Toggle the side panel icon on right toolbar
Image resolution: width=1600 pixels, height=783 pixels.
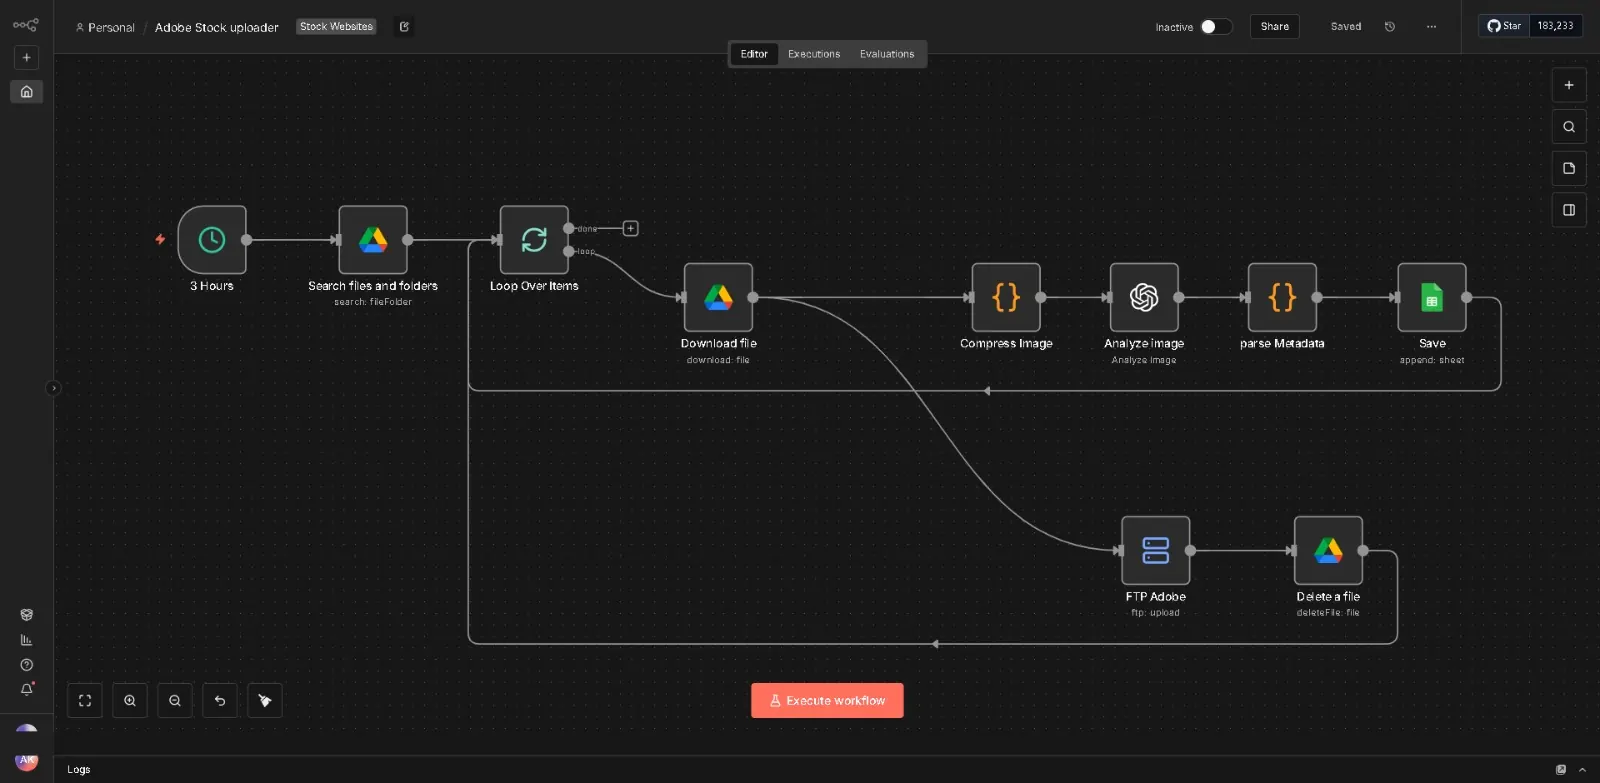[x=1569, y=210]
